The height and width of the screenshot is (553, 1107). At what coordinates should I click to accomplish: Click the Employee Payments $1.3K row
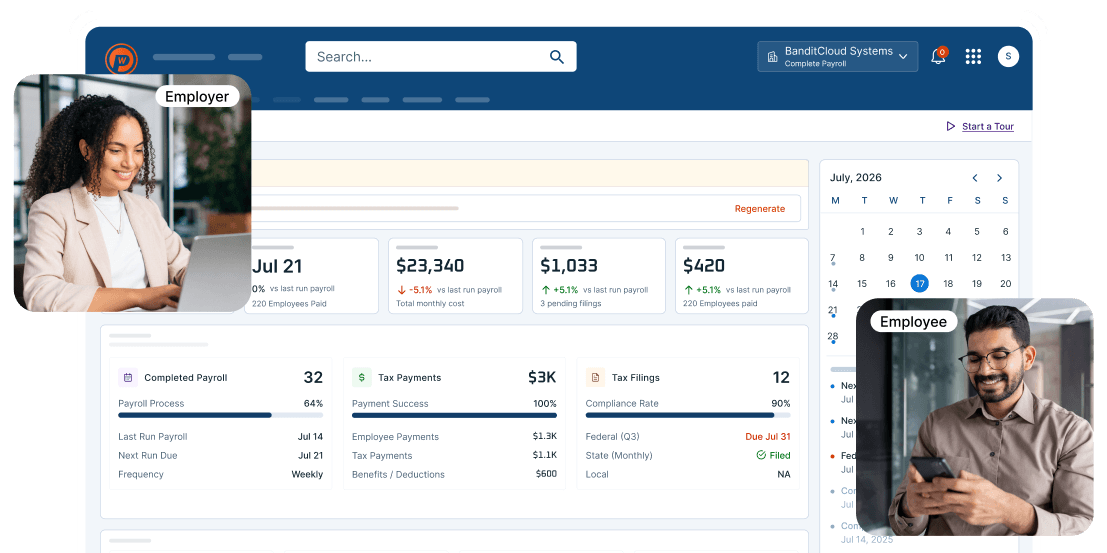click(x=454, y=436)
